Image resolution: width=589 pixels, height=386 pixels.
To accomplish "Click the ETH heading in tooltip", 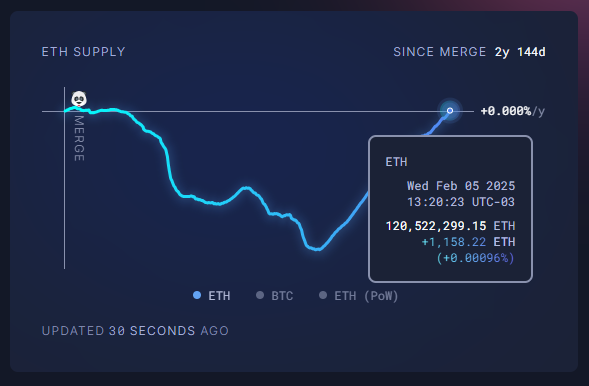I will pos(396,162).
